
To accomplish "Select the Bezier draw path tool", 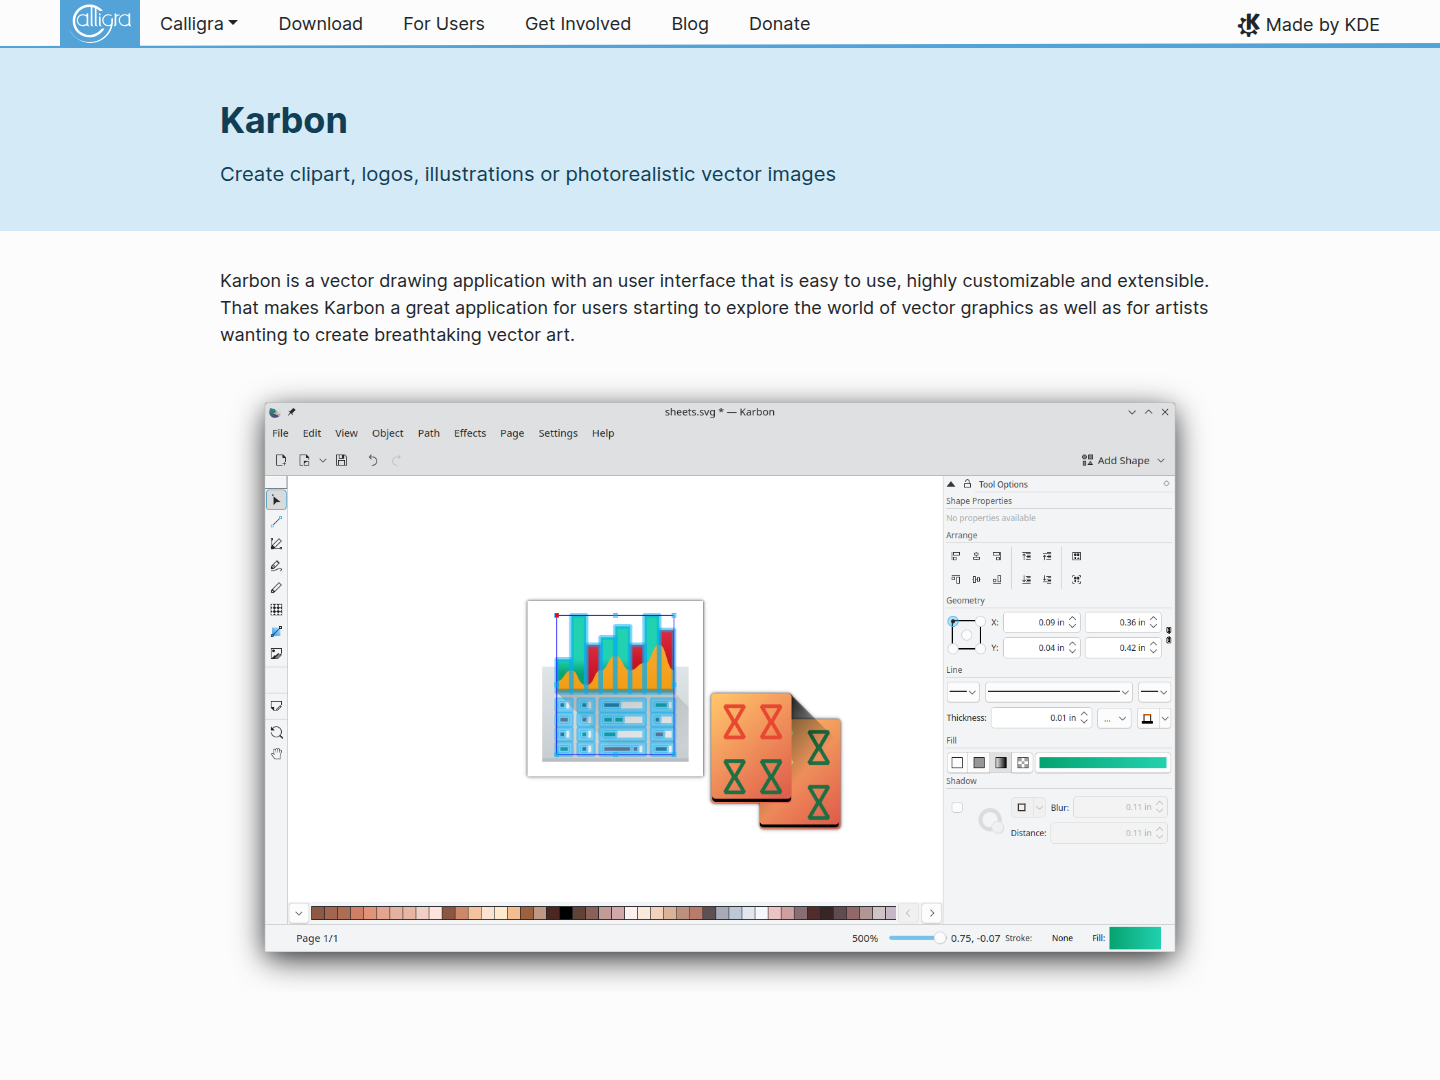I will click(x=276, y=544).
